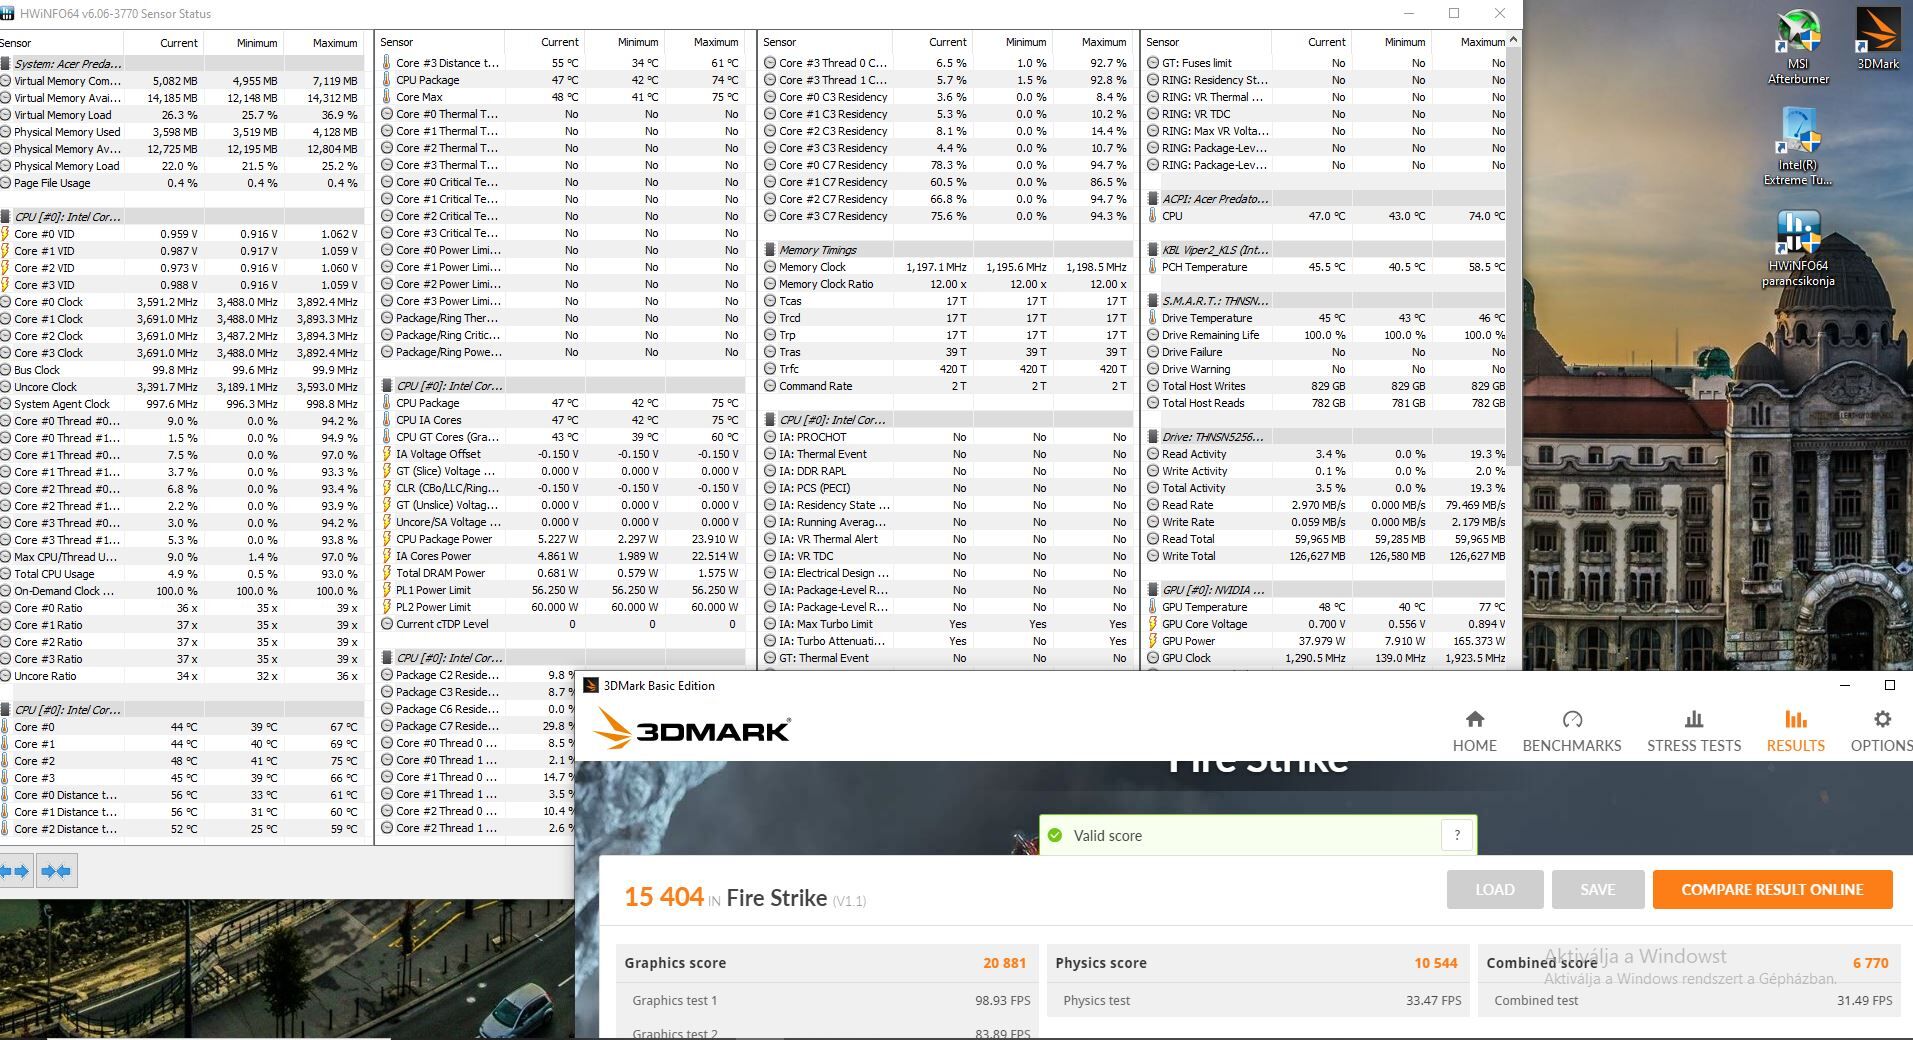Click the HWiNFO vertical scrollbar up arrow
The width and height of the screenshot is (1913, 1040).
pos(1514,40)
